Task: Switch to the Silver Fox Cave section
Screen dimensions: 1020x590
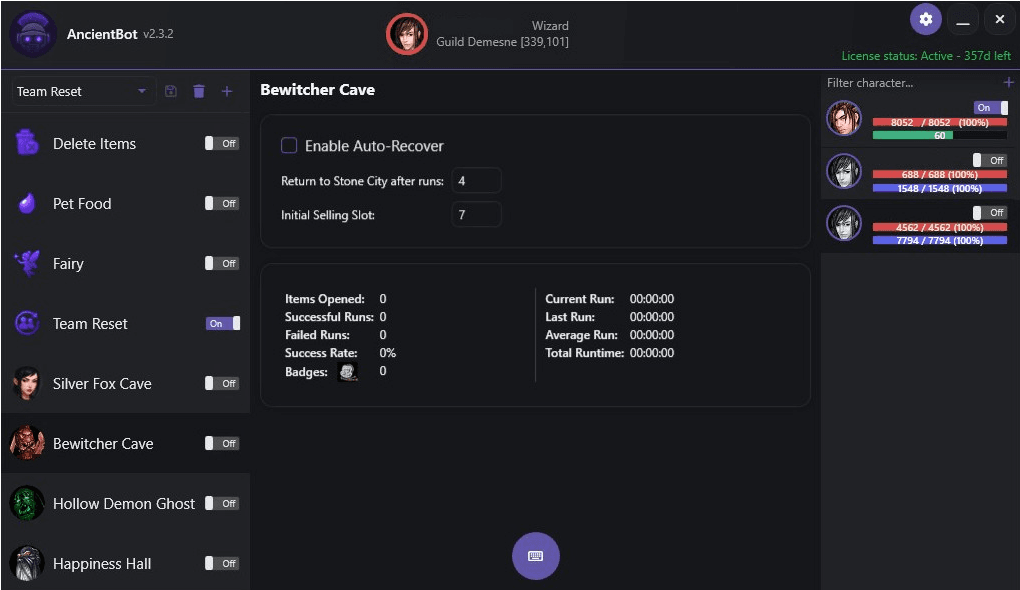Action: 100,383
